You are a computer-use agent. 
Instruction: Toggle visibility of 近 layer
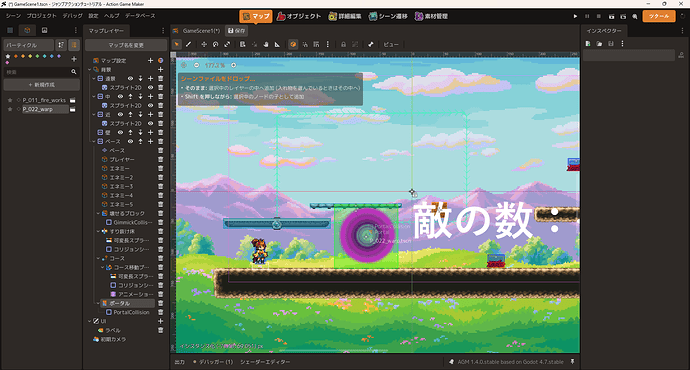point(120,114)
